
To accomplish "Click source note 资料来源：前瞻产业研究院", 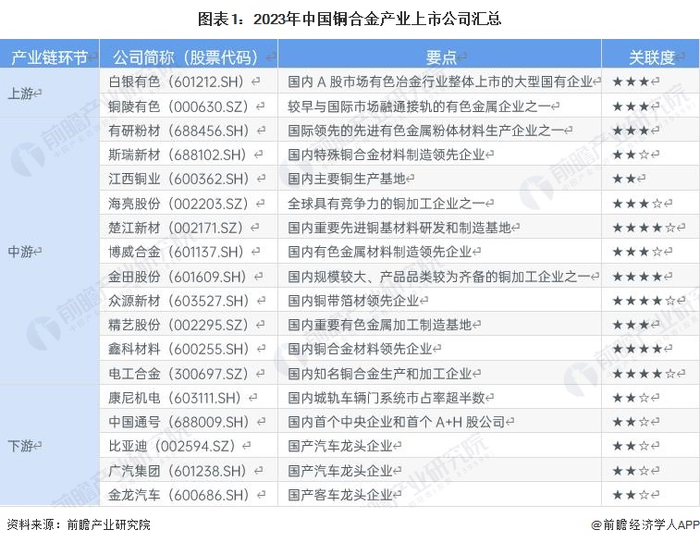I will click(79, 525).
